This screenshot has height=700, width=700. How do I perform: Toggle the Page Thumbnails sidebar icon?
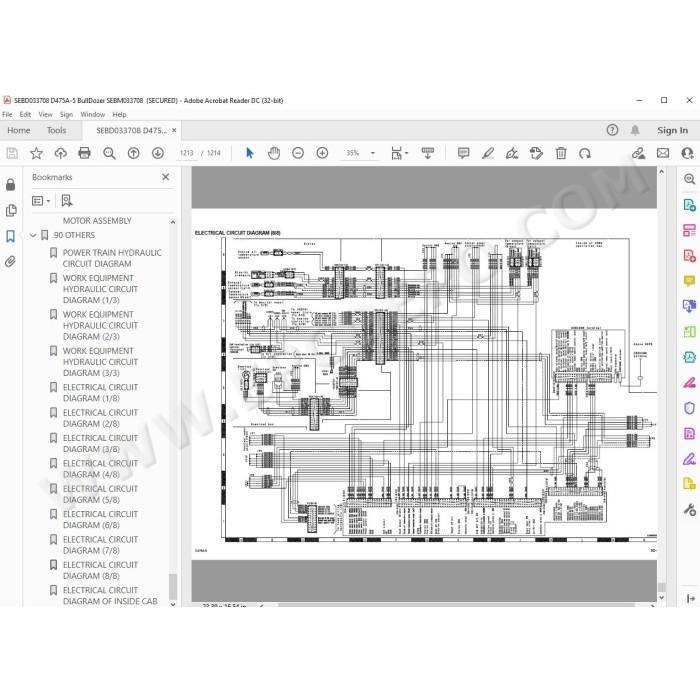[x=11, y=211]
